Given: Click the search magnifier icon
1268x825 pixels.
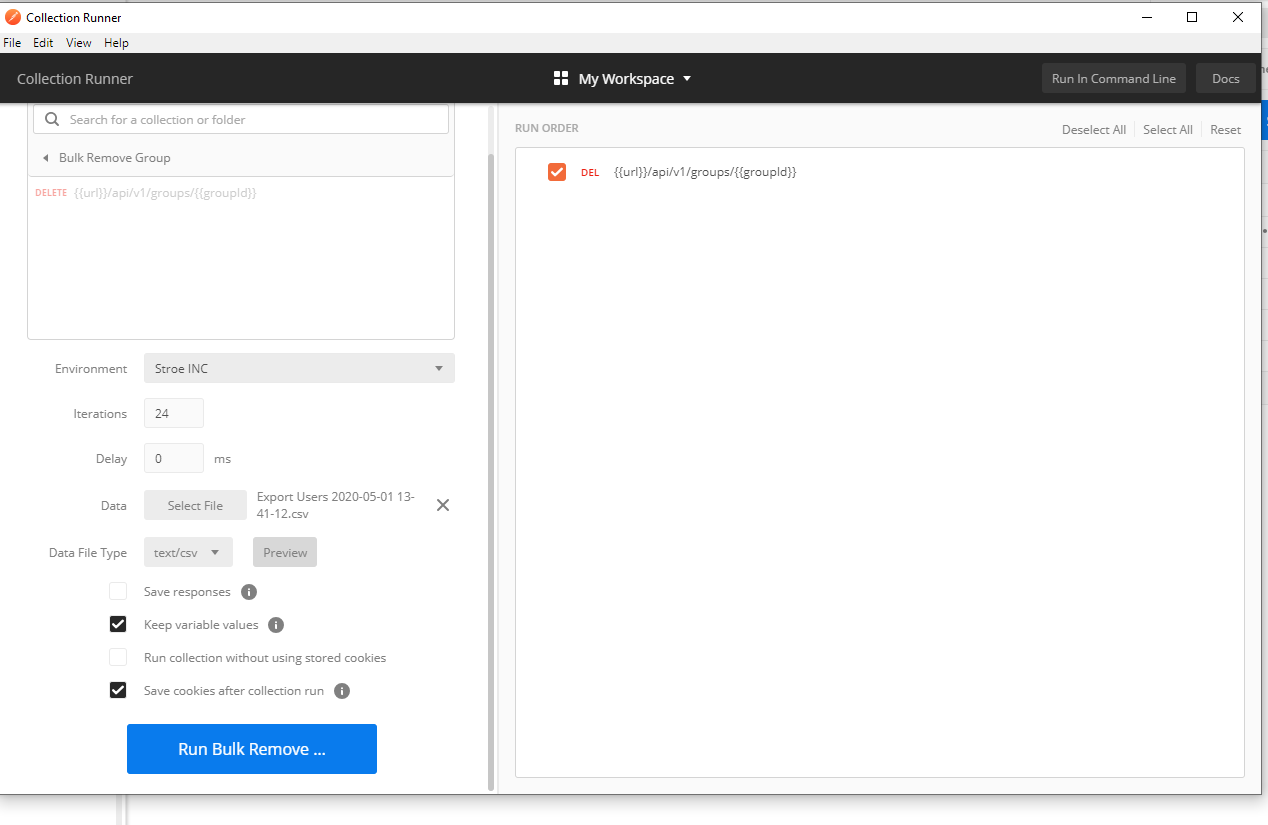Looking at the screenshot, I should [x=52, y=120].
